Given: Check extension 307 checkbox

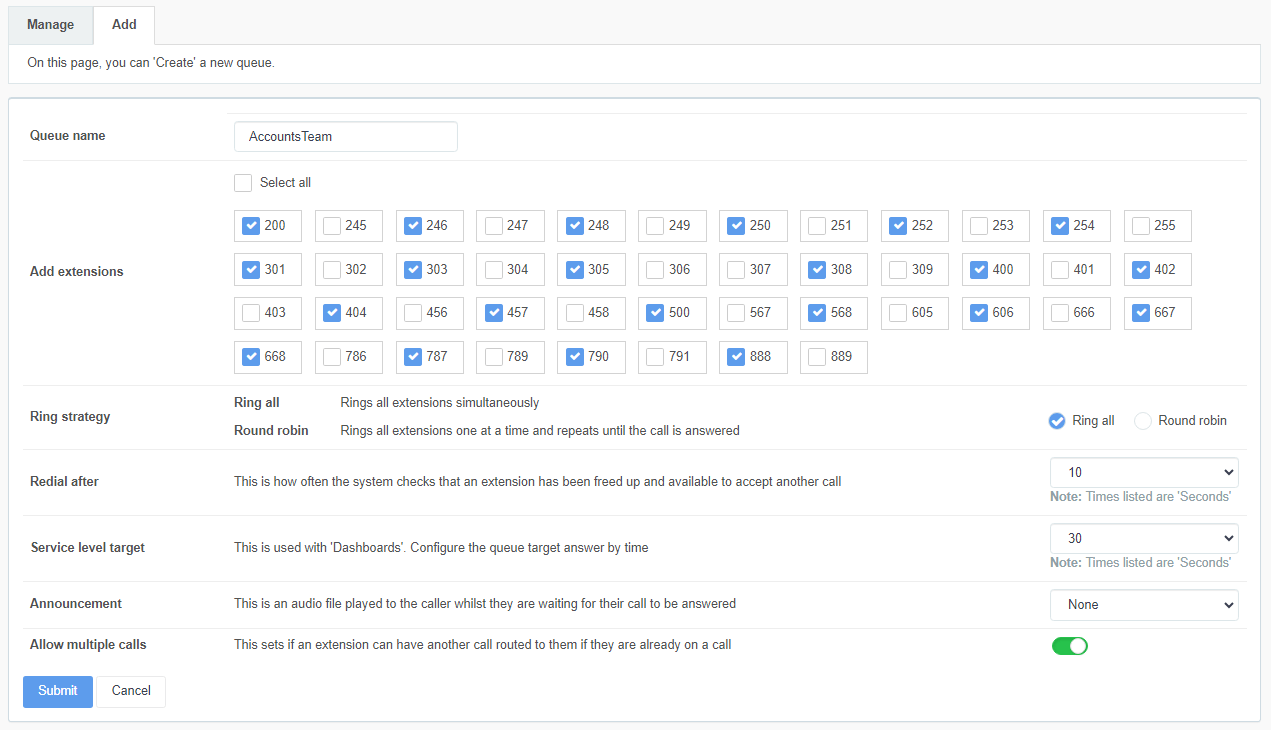Looking at the screenshot, I should click(736, 270).
